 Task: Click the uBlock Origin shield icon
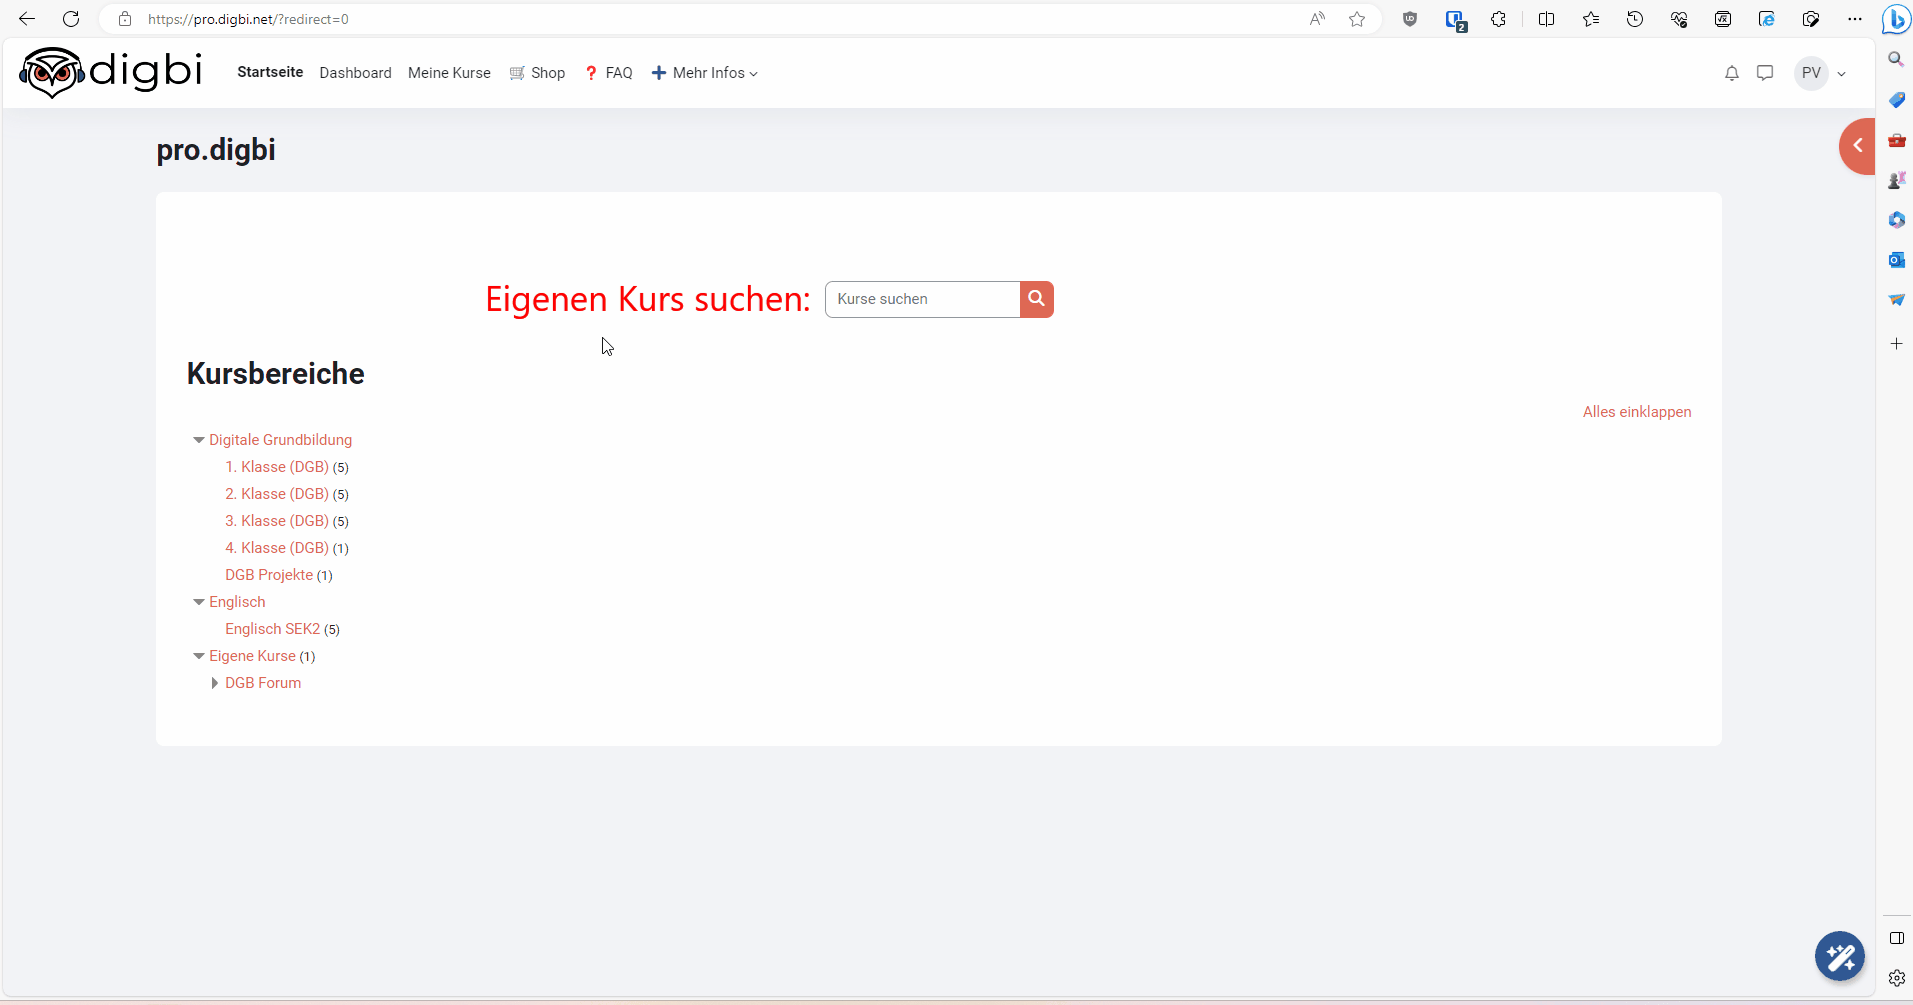(x=1409, y=19)
